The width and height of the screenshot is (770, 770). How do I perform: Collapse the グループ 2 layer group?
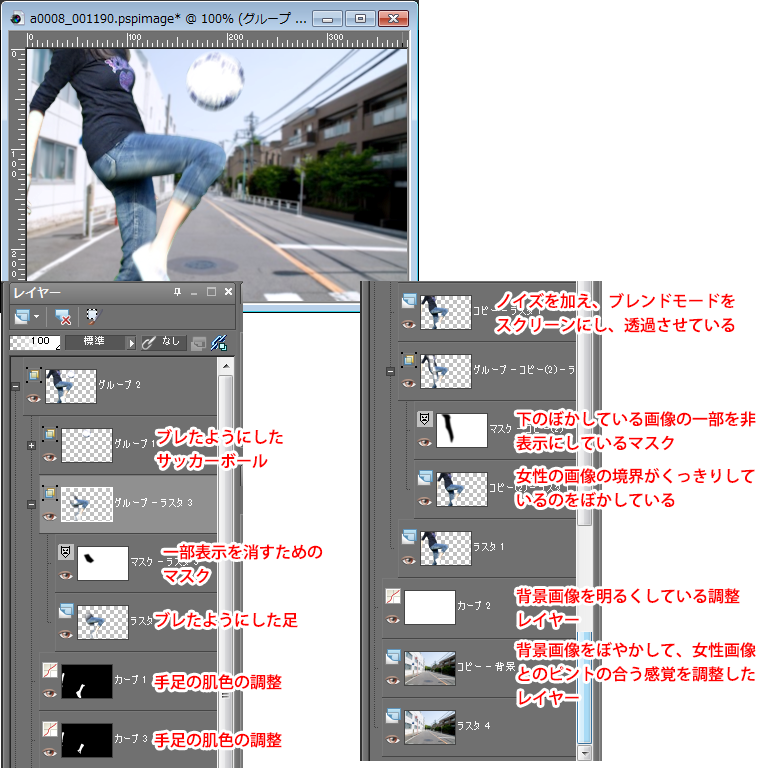pos(15,387)
